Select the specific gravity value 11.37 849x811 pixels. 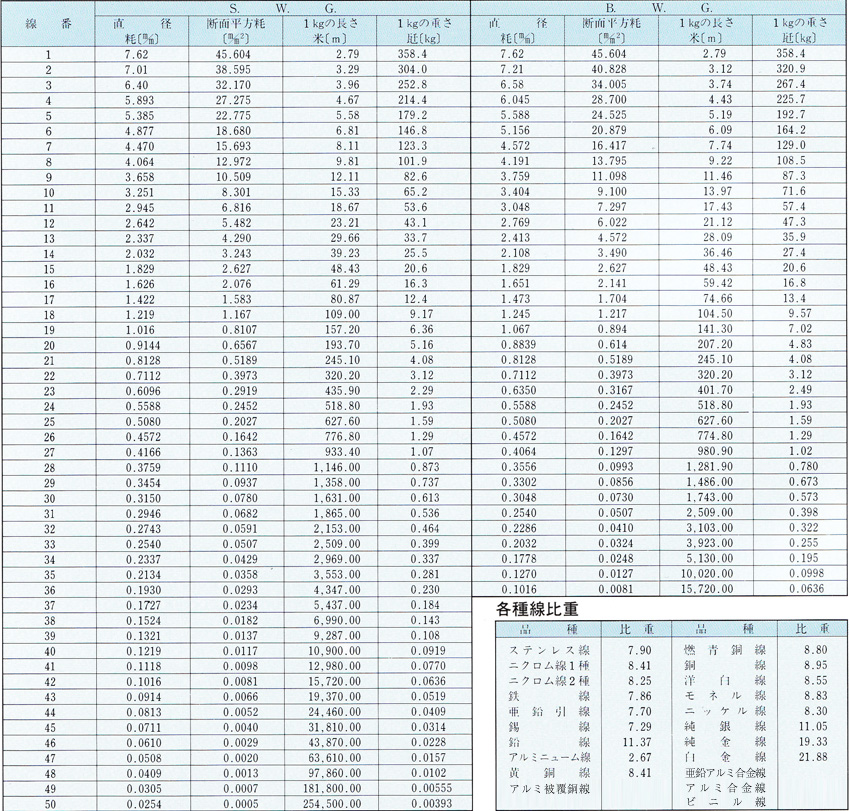tap(637, 742)
